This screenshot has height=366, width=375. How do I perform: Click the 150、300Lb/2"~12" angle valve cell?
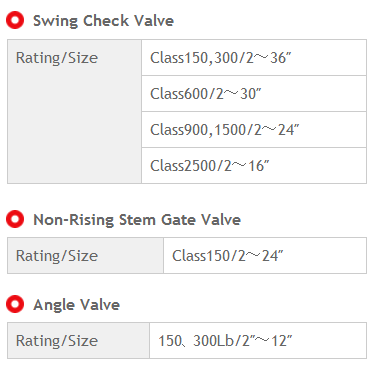tap(258, 341)
